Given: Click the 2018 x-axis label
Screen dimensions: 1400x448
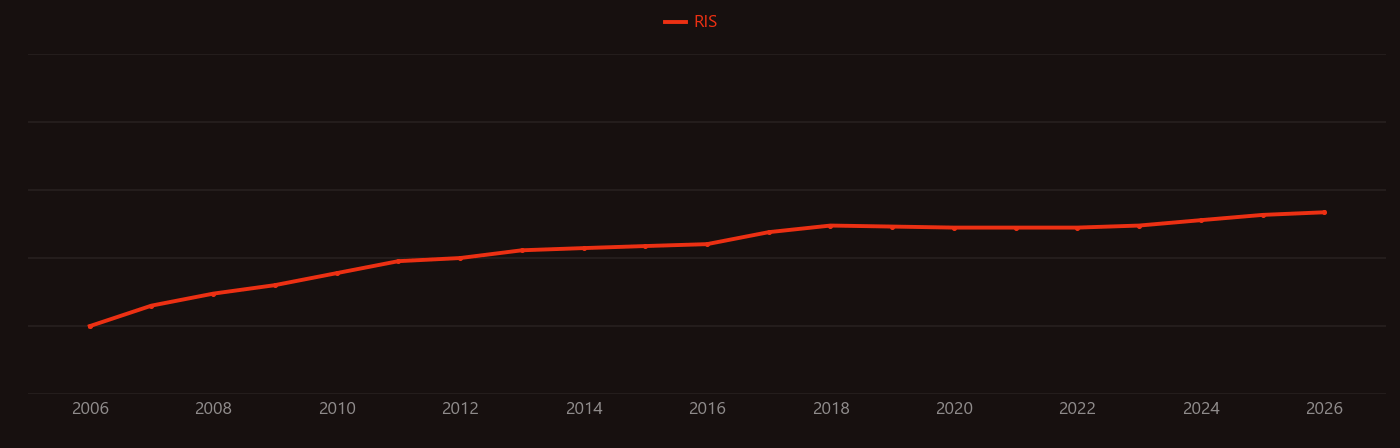Looking at the screenshot, I should (831, 409).
